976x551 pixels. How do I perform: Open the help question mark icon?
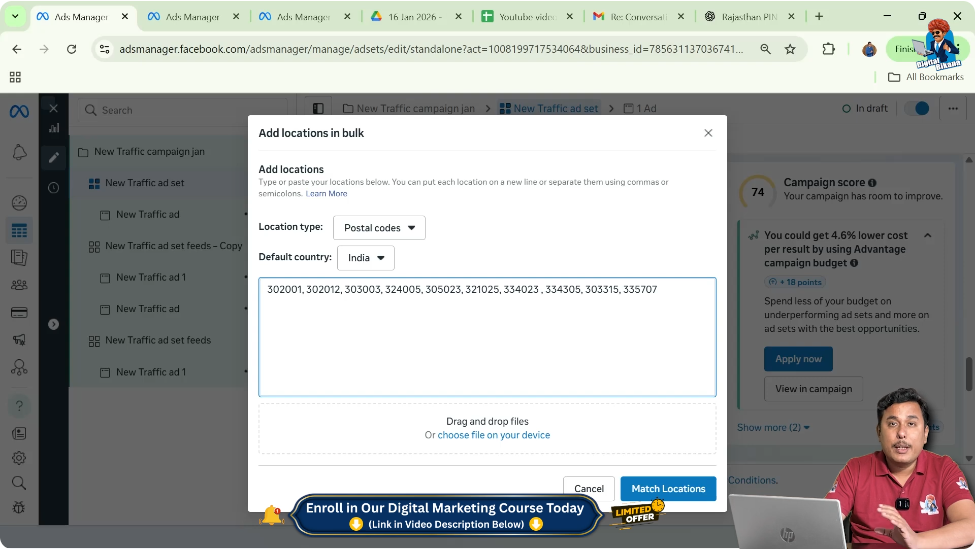(19, 406)
